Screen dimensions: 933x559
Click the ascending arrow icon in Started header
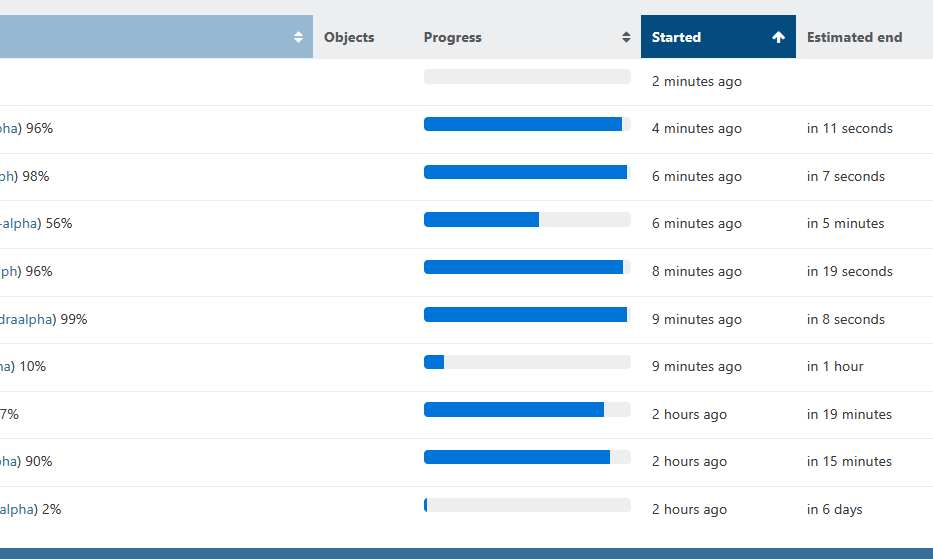pyautogui.click(x=778, y=37)
